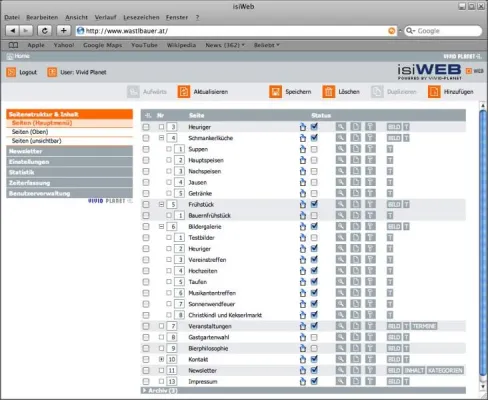Click the Löschen trash icon
Viewport: 488px width, 400px height.
[329, 92]
